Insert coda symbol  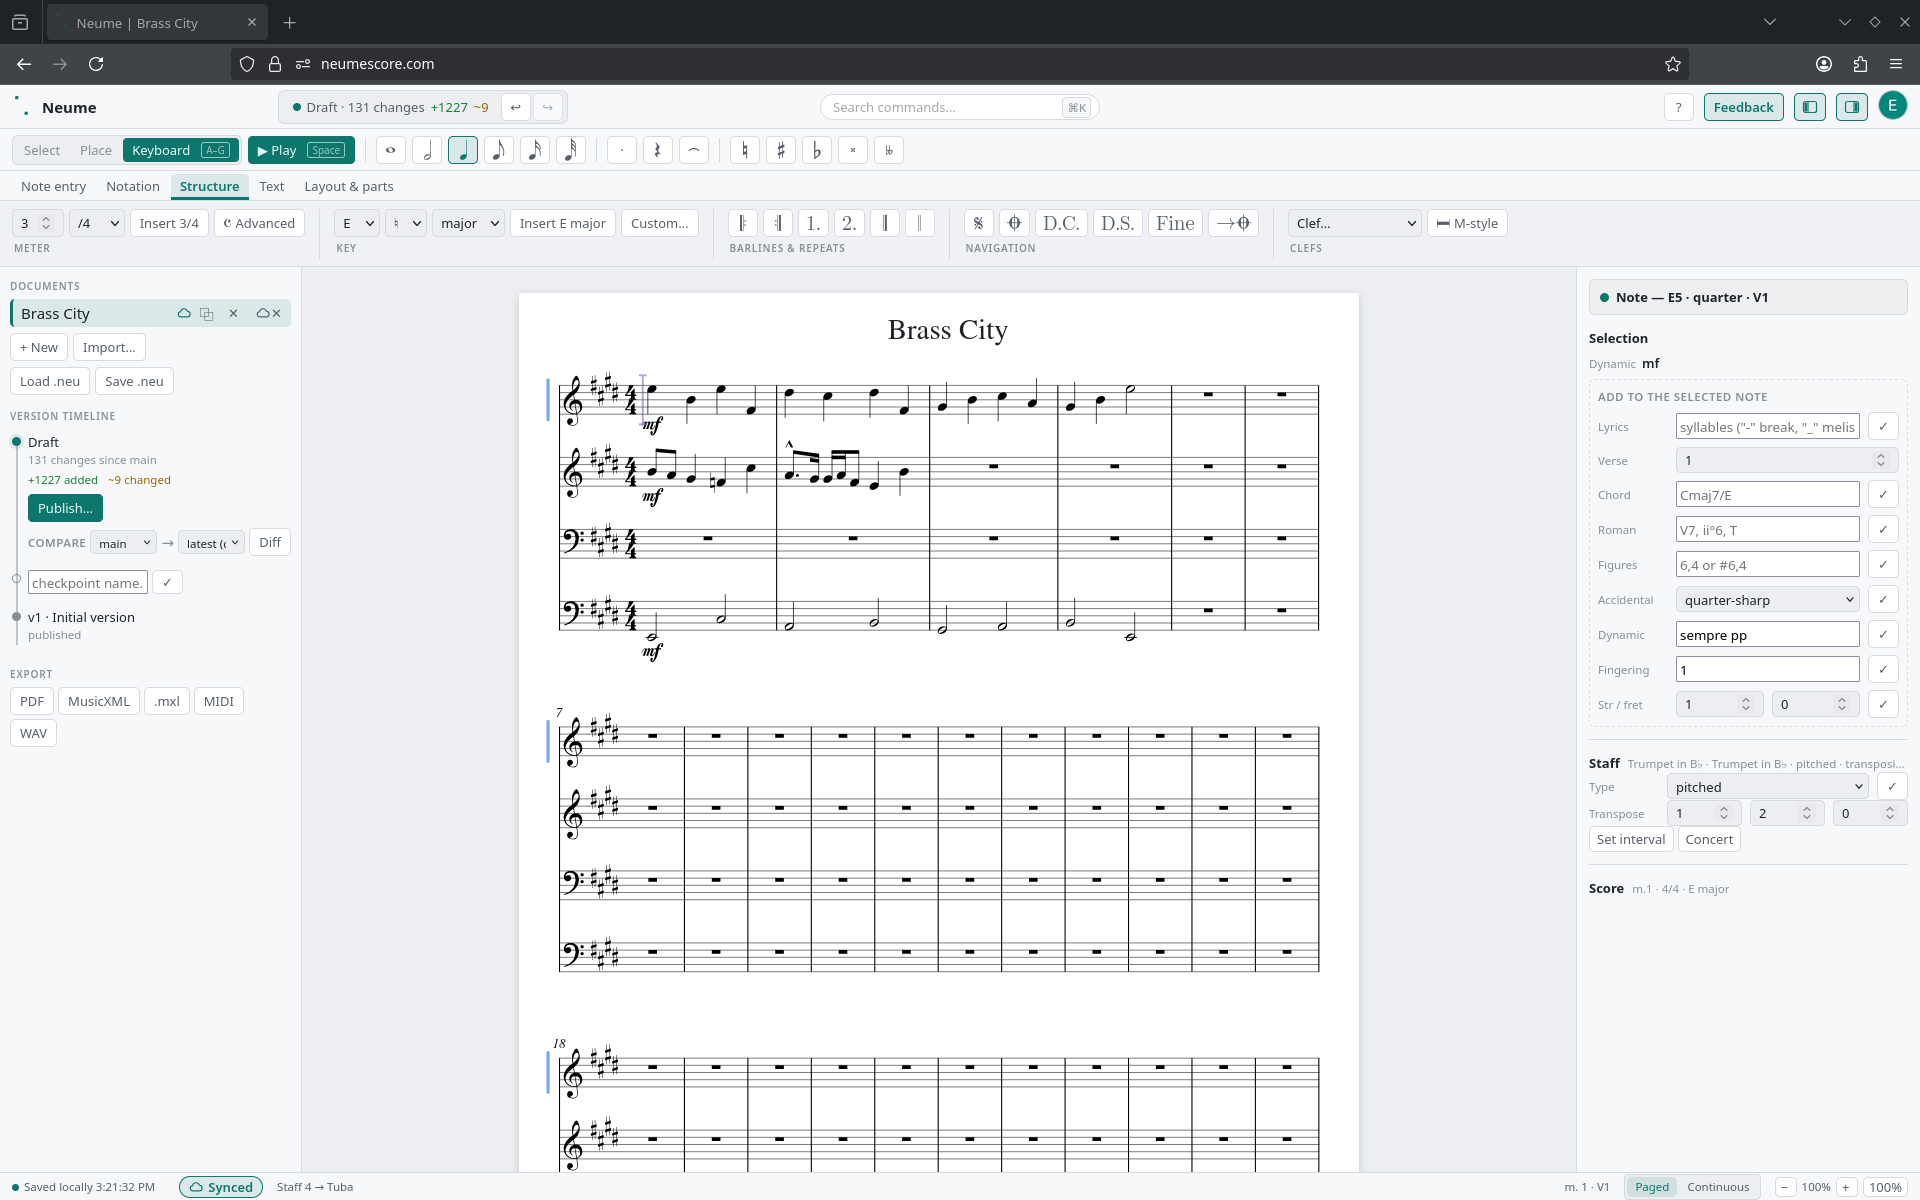click(x=1014, y=223)
